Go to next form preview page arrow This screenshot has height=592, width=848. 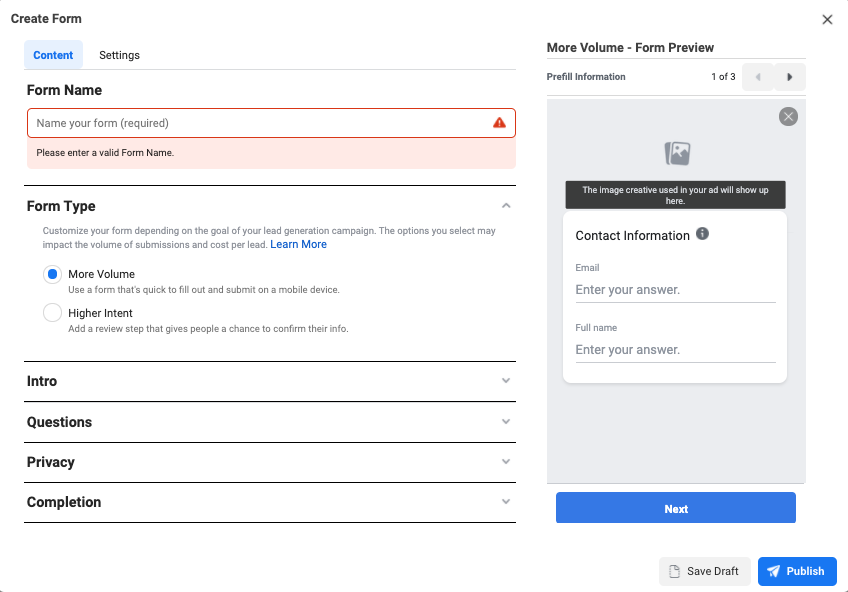790,77
